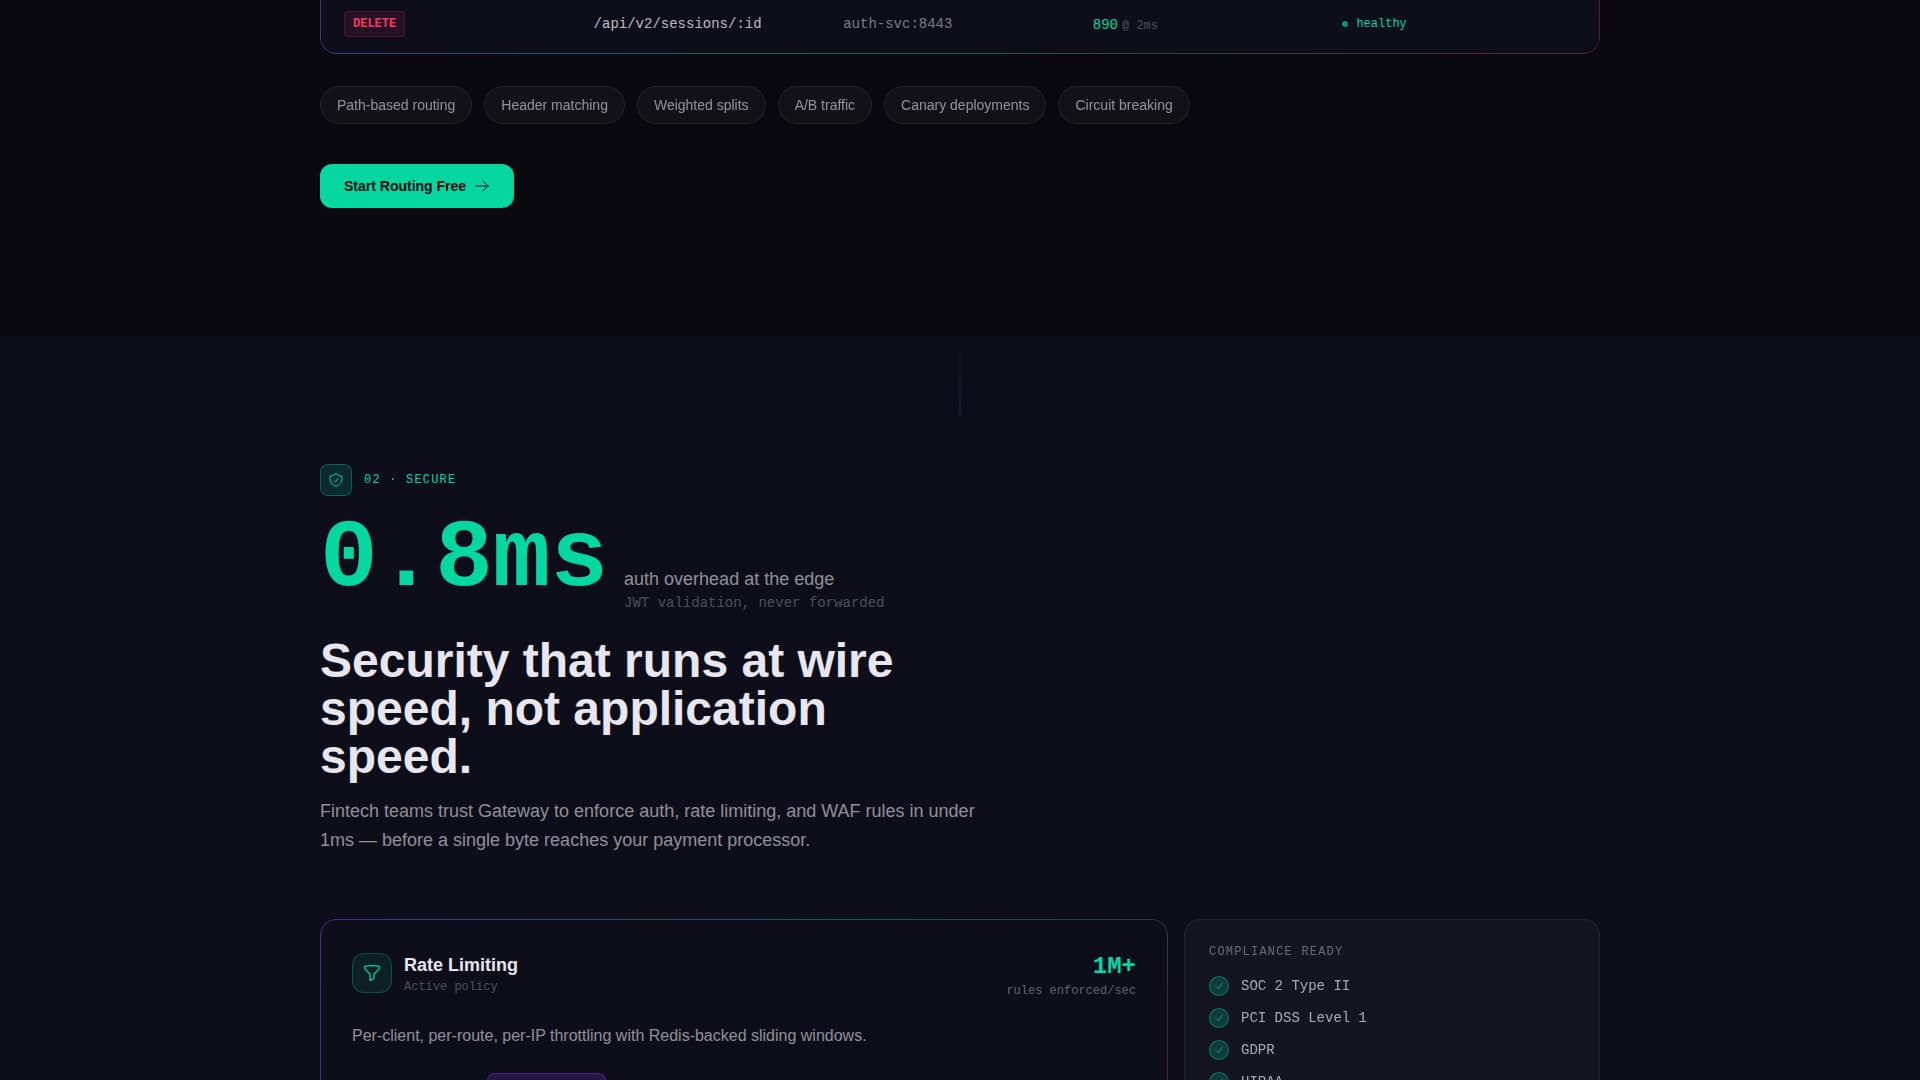Select the Circuit breaking chip
Viewport: 1920px width, 1080px height.
(1123, 105)
